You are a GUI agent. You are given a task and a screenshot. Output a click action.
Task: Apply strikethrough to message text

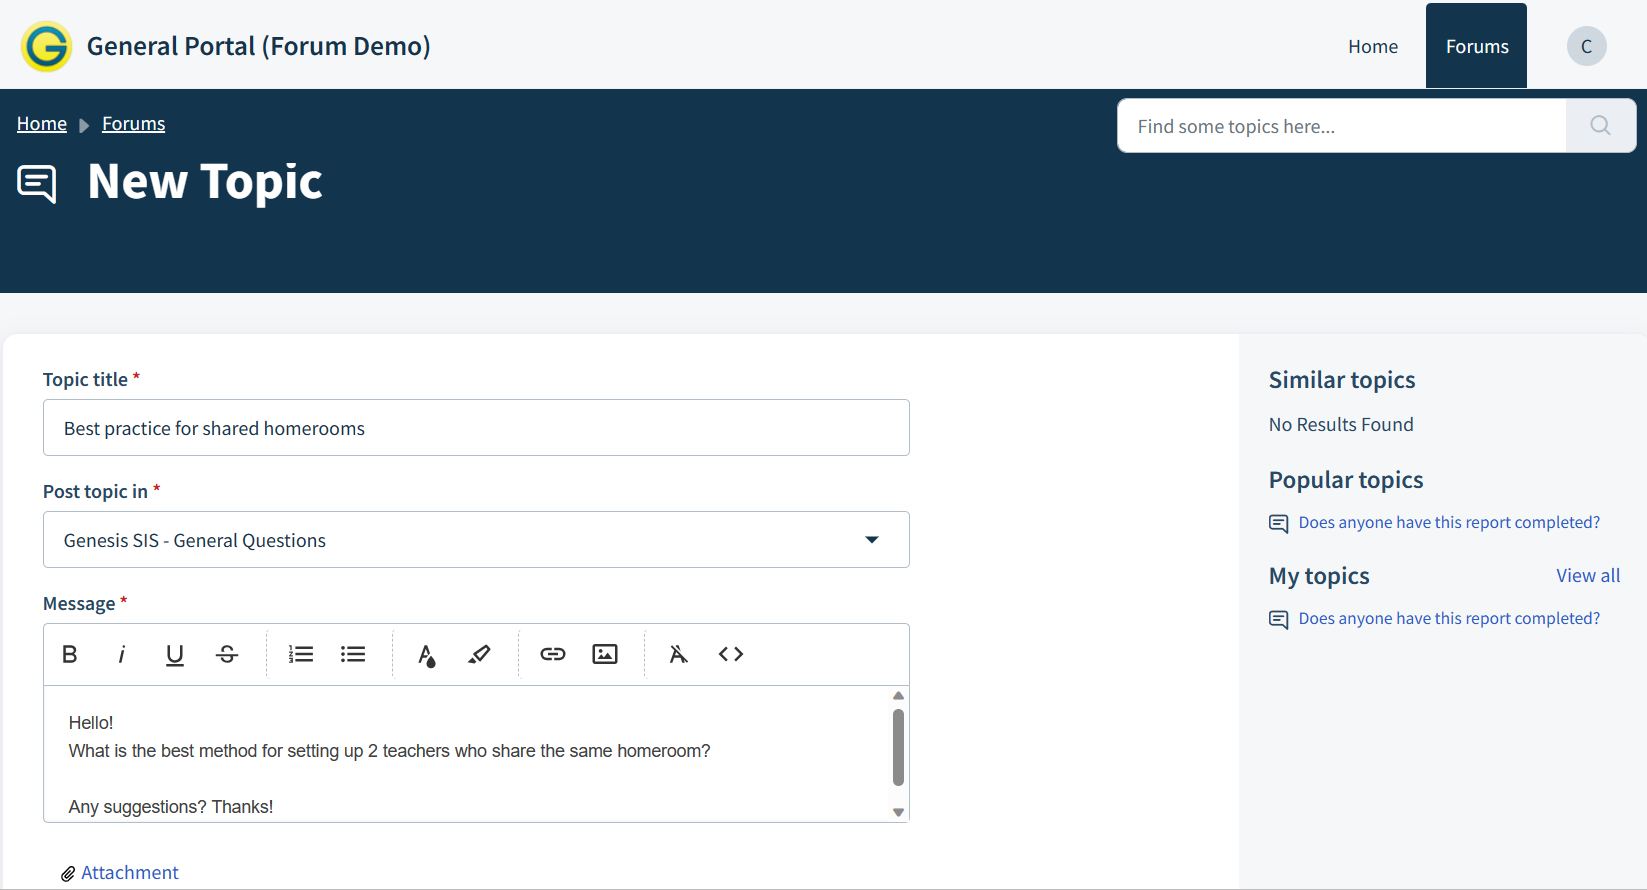coord(227,654)
